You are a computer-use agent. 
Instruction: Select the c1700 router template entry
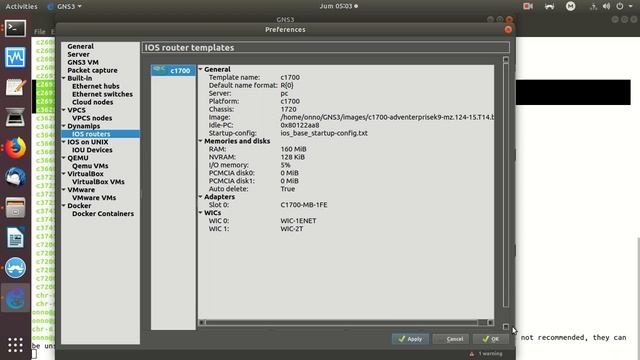(173, 70)
